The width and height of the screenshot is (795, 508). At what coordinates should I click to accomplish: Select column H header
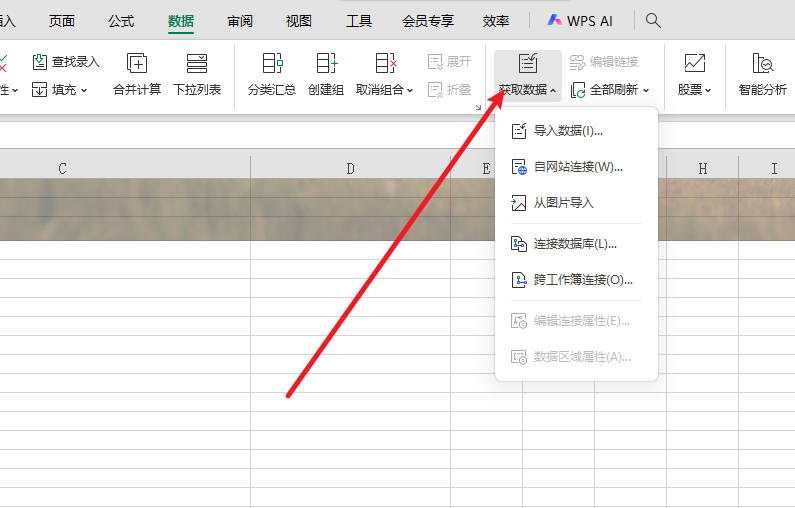point(703,168)
